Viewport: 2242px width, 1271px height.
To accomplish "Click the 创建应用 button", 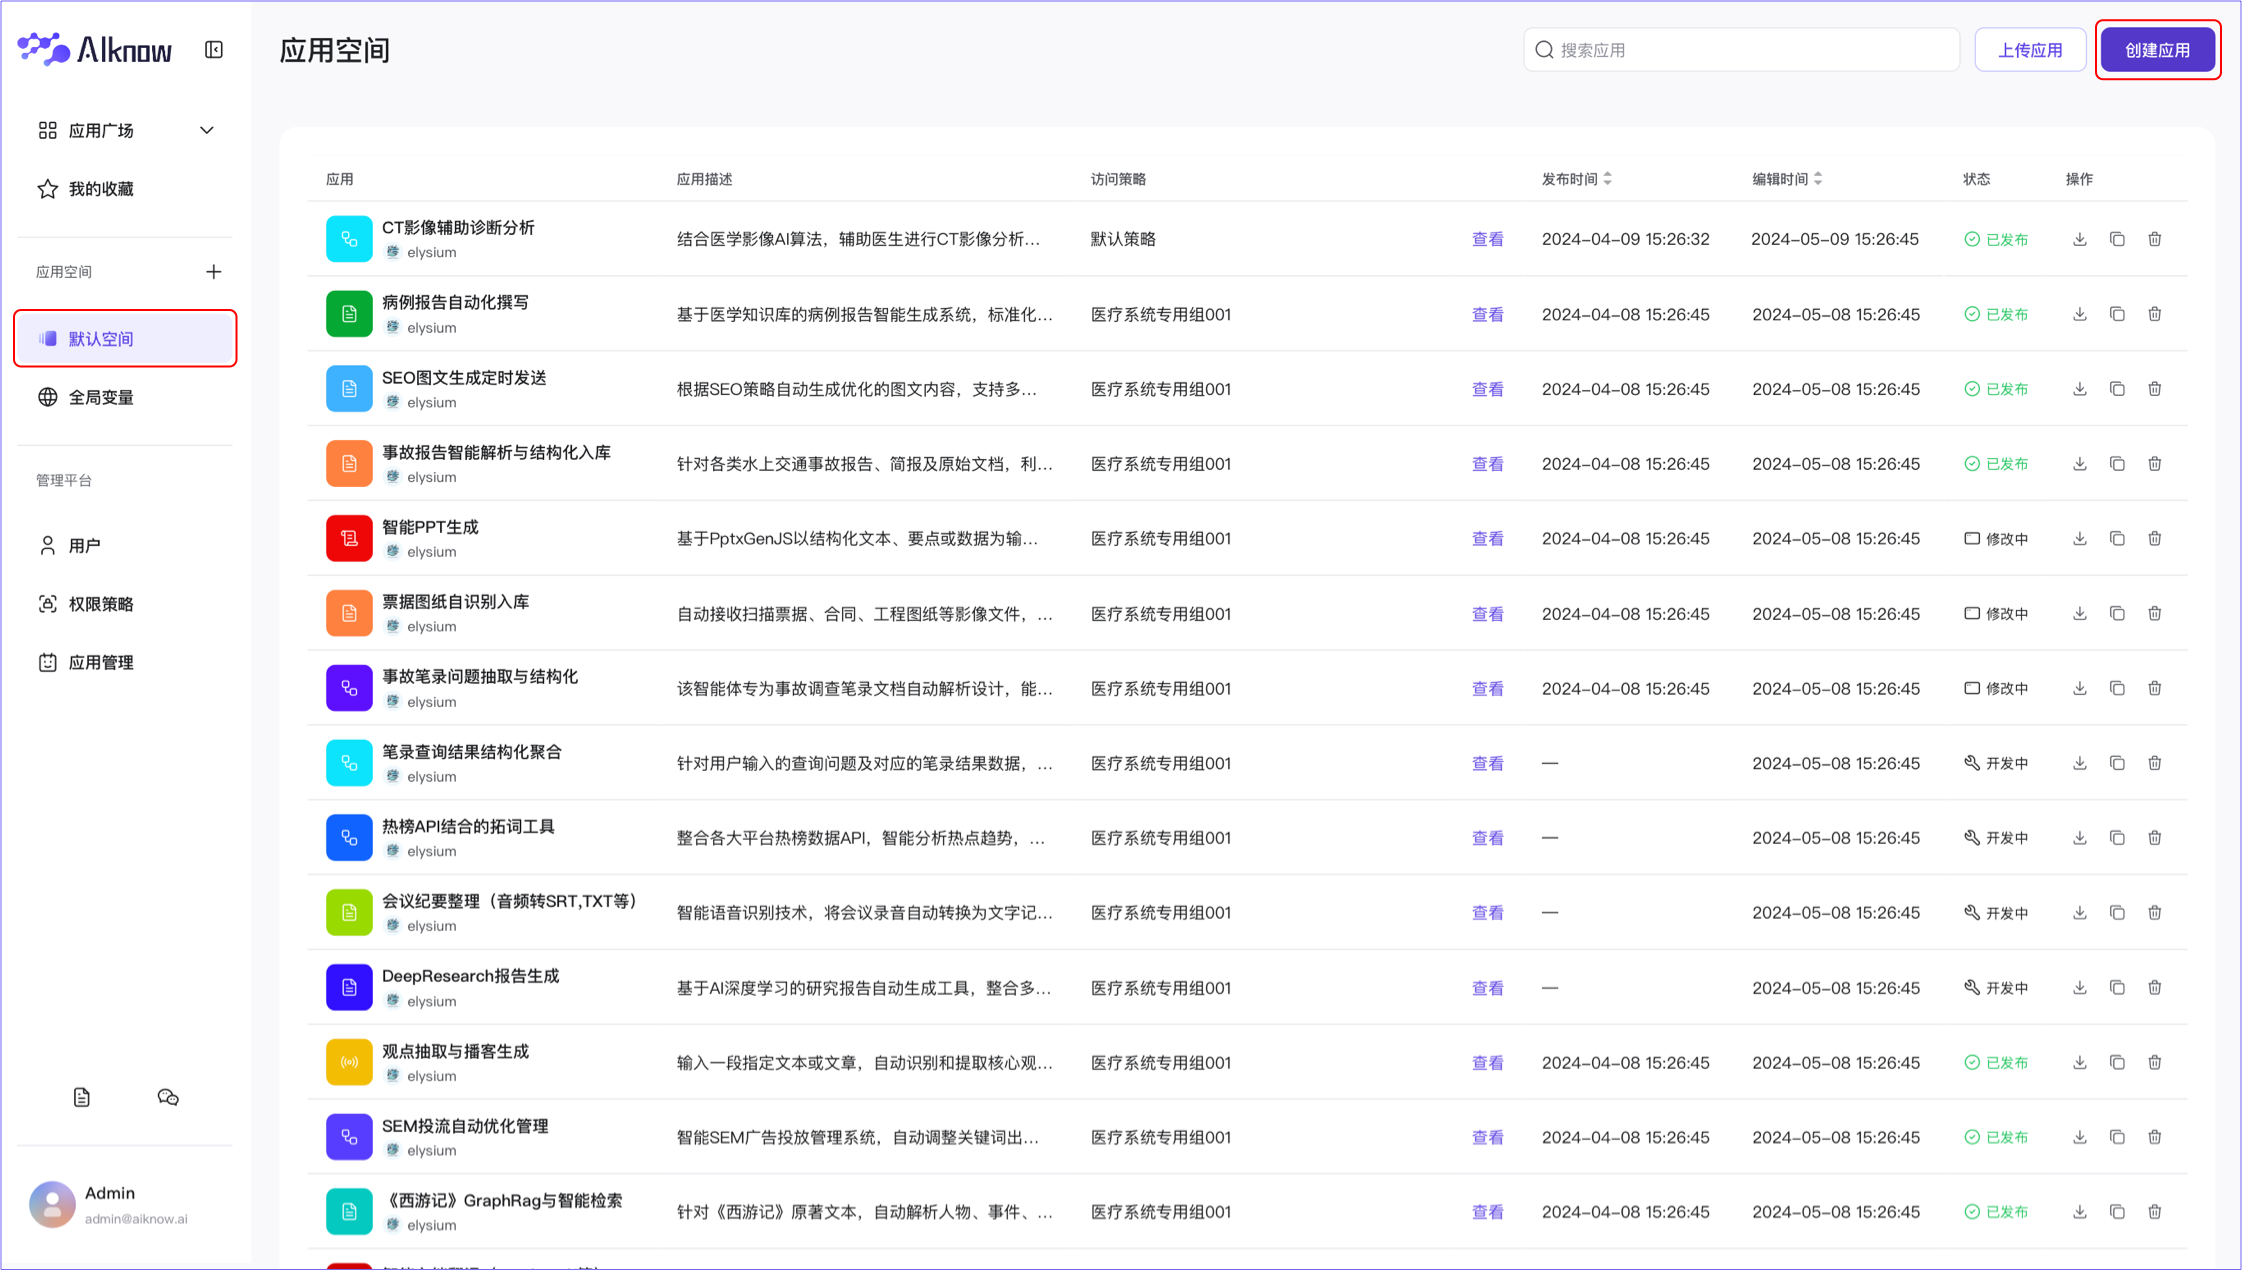I will (2157, 50).
